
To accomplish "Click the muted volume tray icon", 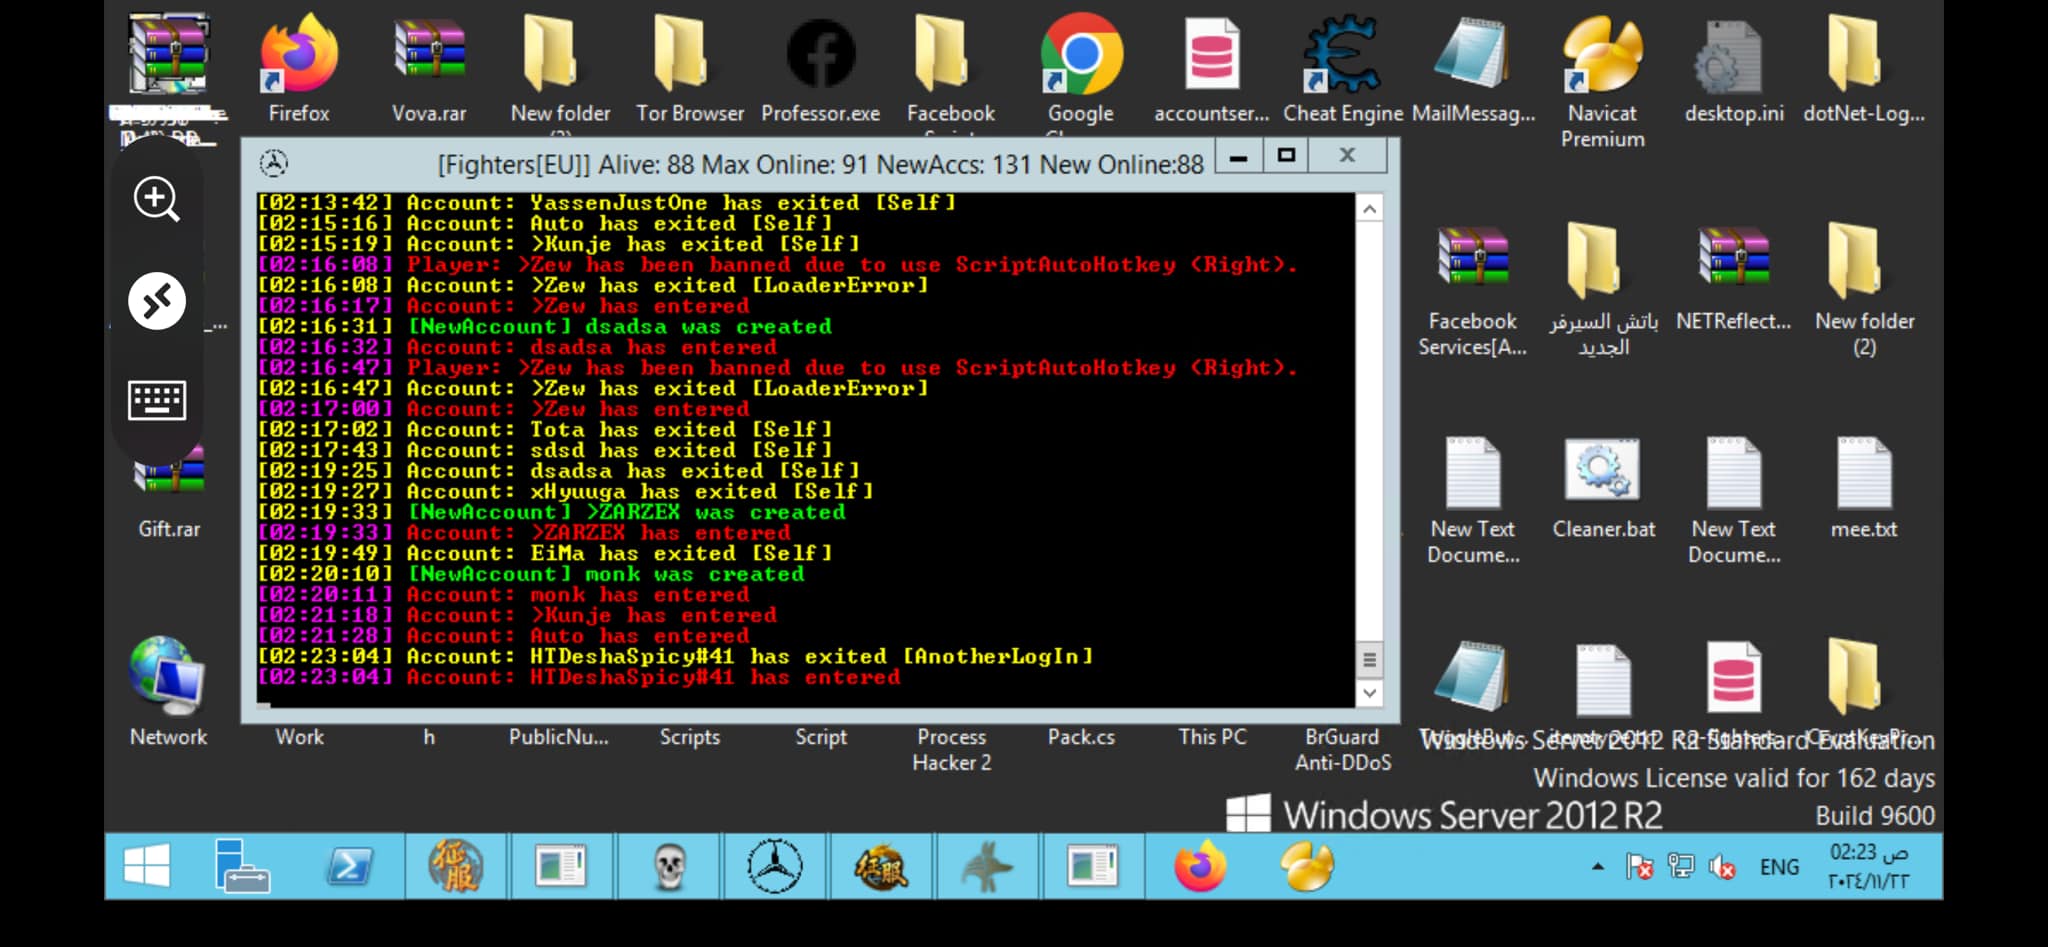I will point(1723,867).
